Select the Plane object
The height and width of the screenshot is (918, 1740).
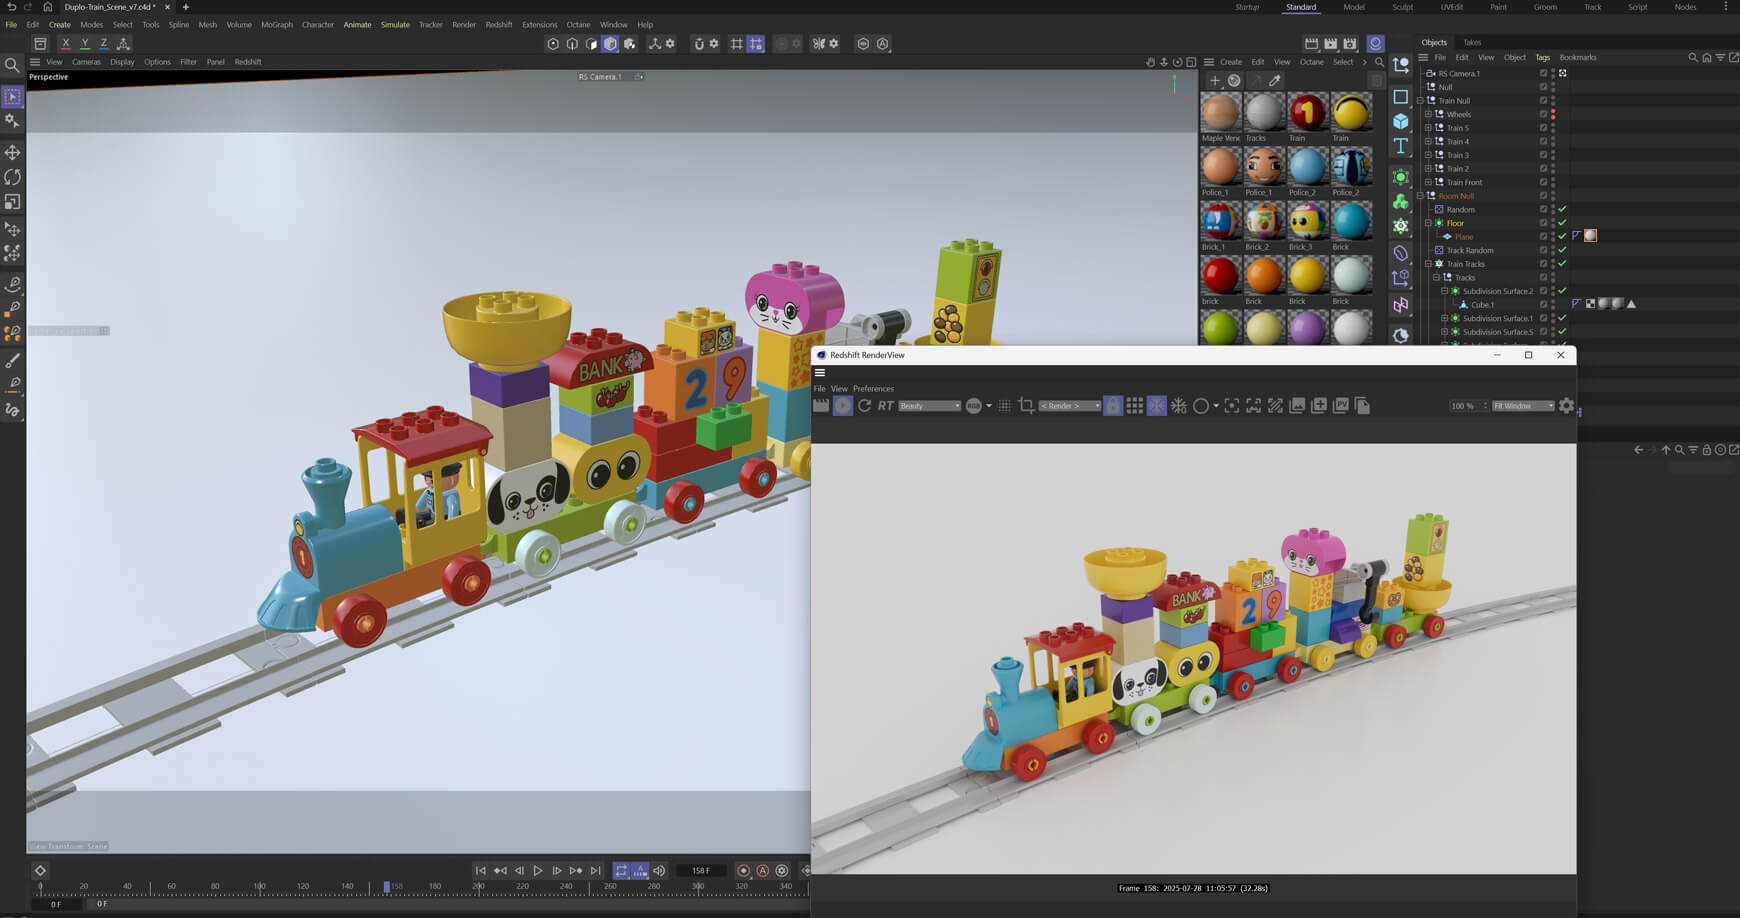[x=1464, y=237]
